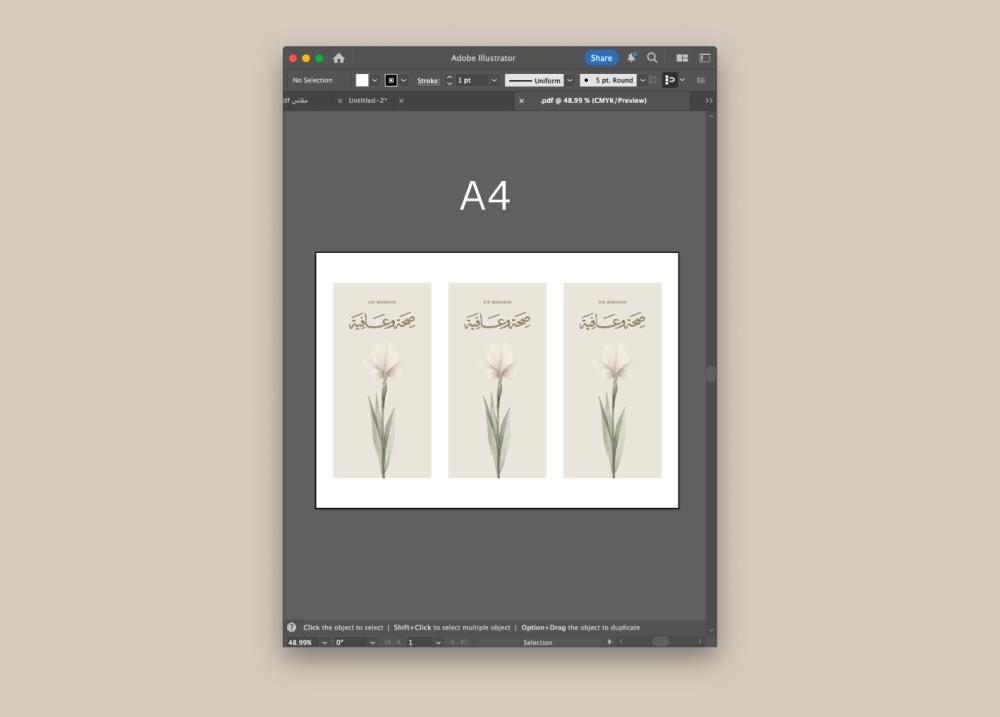Show hidden tabs with the double chevron
Viewport: 1000px width, 717px height.
pyautogui.click(x=709, y=101)
